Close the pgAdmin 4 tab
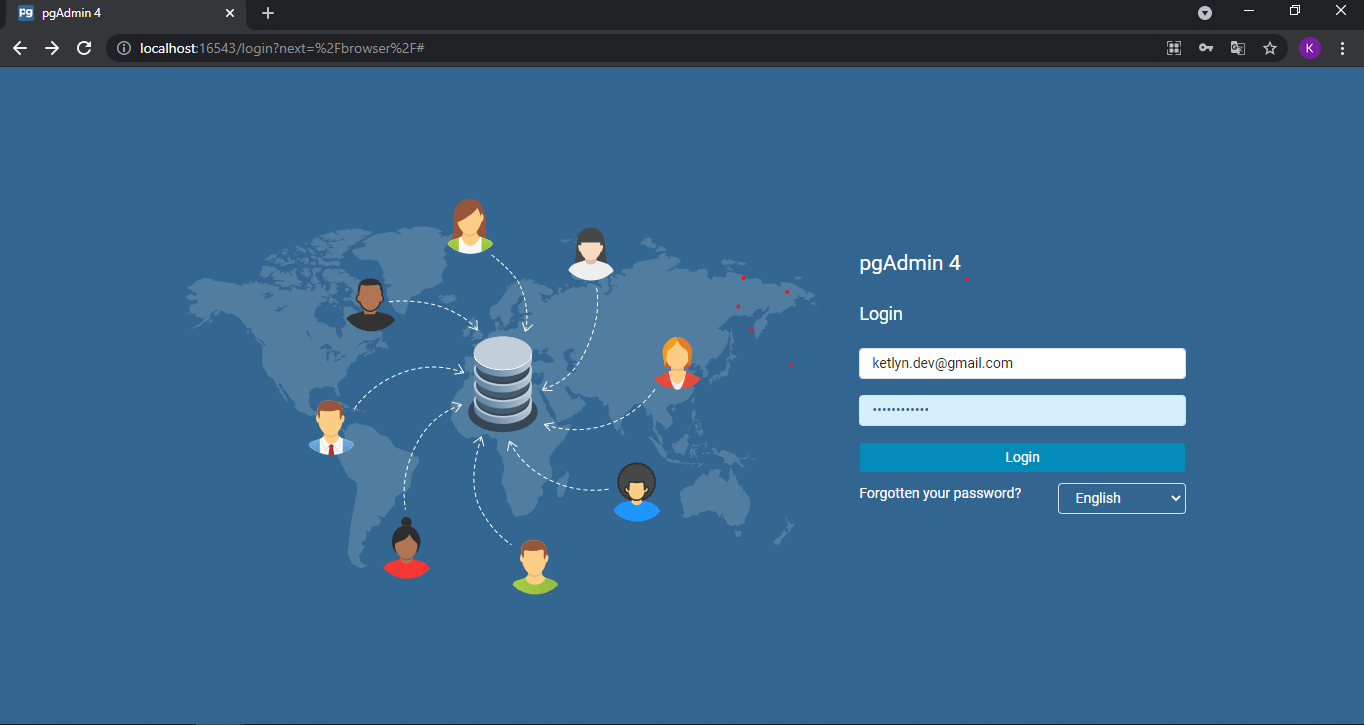 click(x=229, y=13)
